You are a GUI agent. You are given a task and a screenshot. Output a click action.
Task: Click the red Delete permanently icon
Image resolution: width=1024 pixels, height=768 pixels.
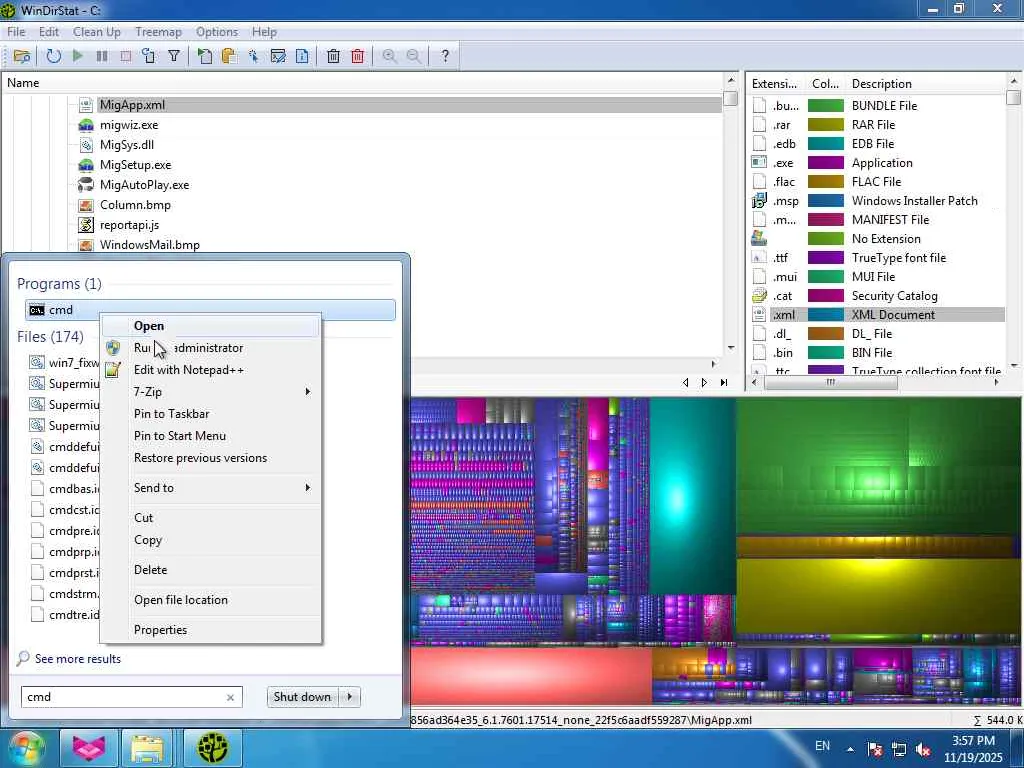(357, 56)
